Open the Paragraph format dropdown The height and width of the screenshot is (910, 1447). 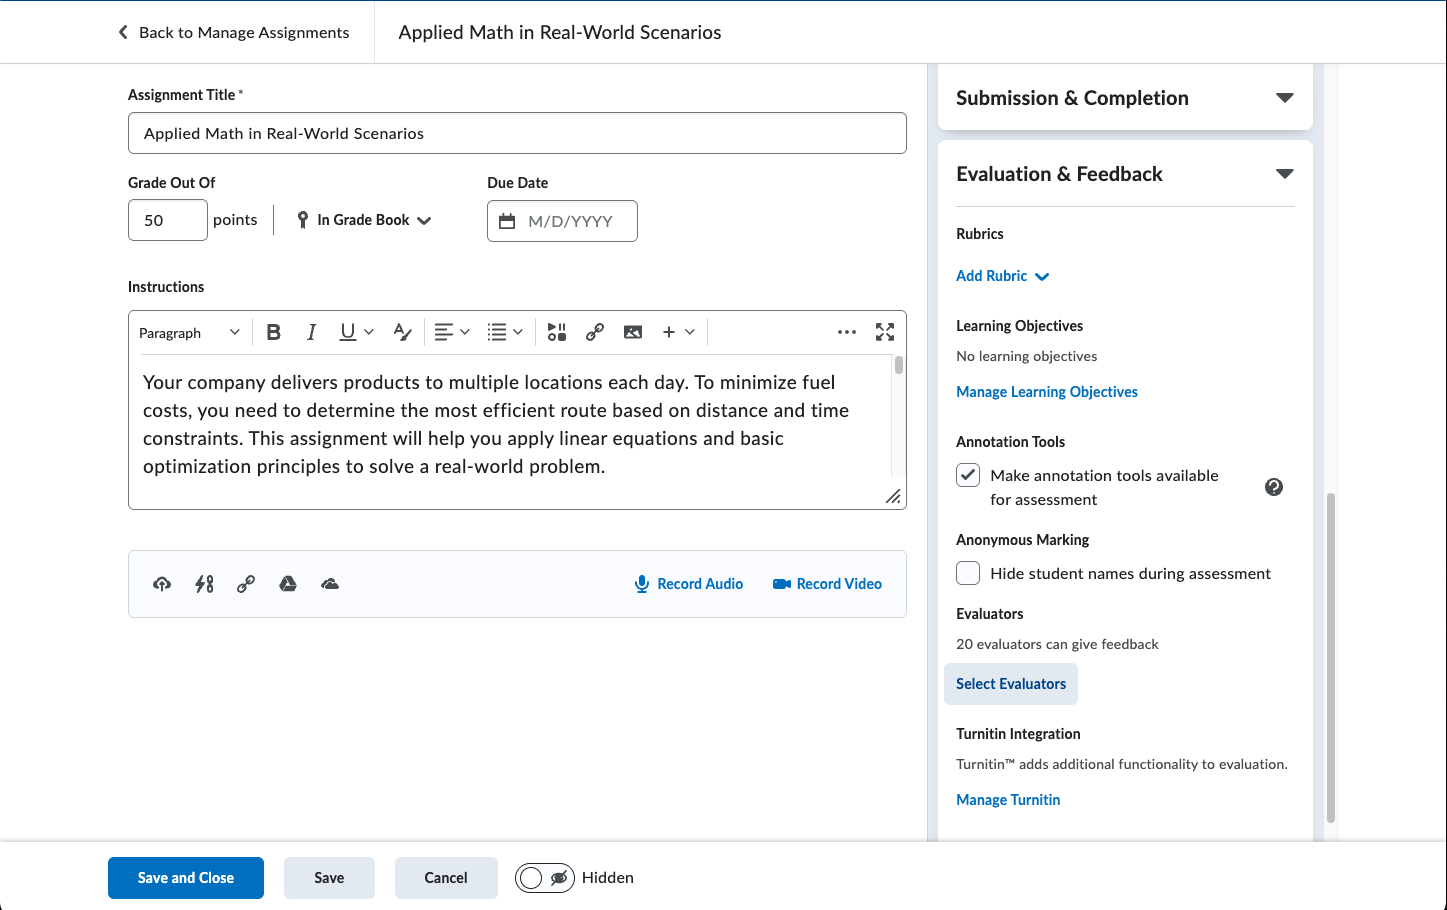tap(189, 332)
